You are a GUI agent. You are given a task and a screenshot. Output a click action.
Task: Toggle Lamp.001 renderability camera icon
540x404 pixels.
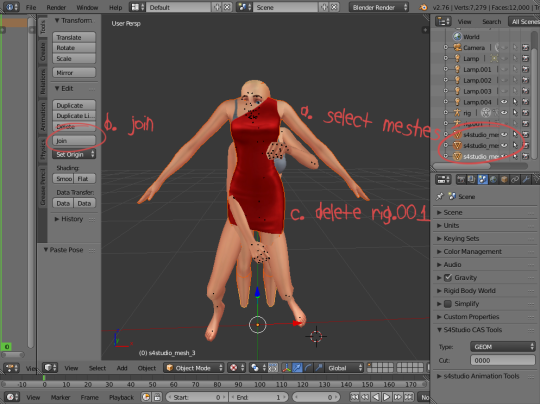[525, 69]
